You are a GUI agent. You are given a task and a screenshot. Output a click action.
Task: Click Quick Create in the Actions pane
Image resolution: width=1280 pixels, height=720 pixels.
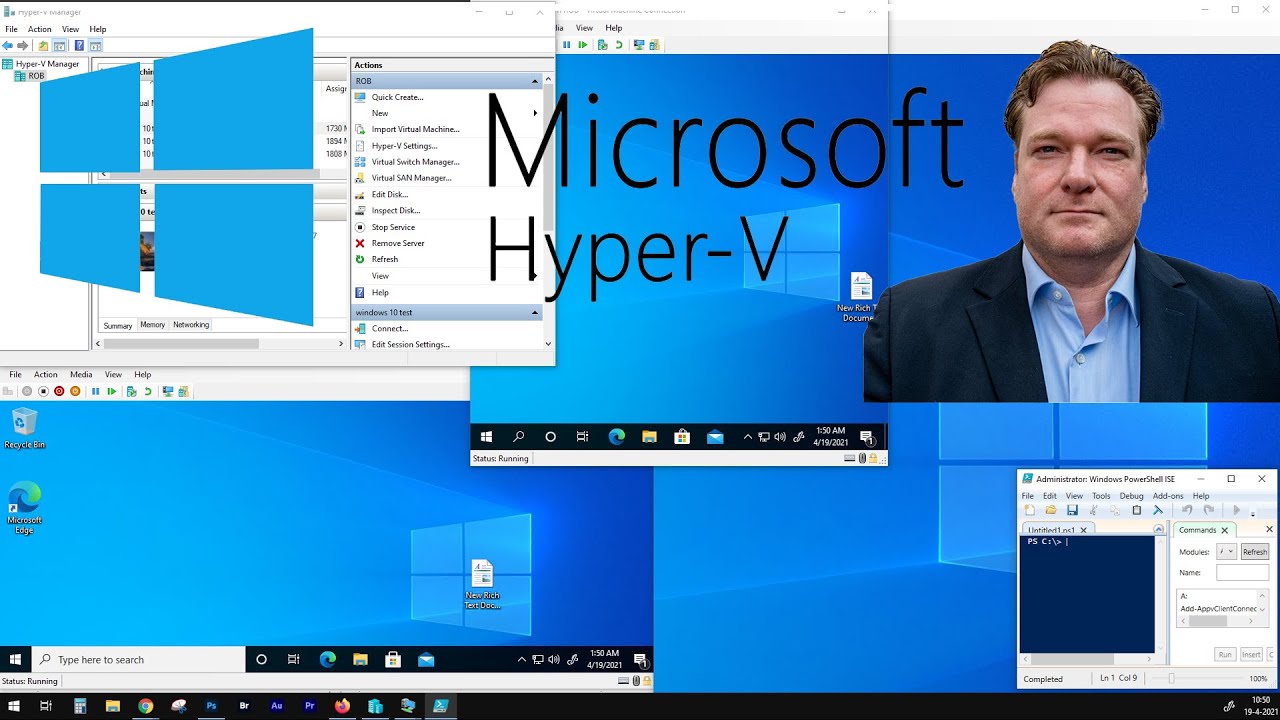point(397,97)
